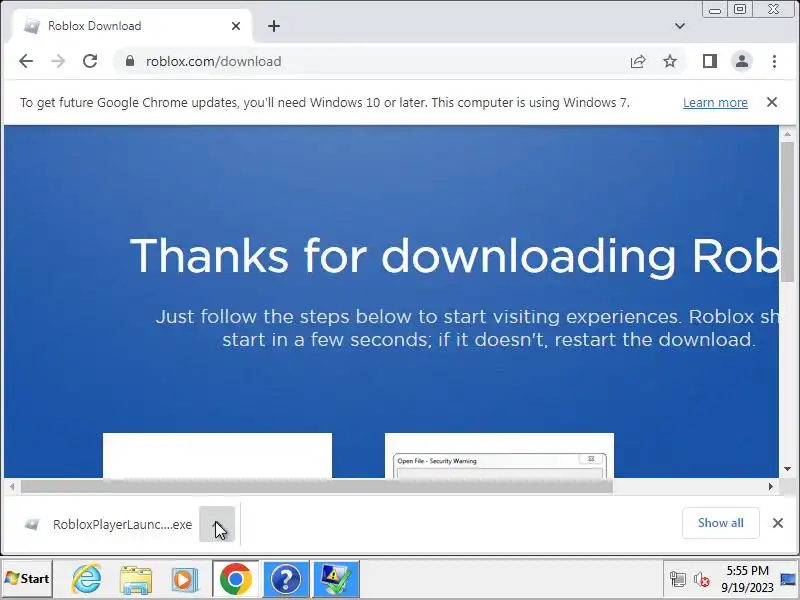The width and height of the screenshot is (800, 600).
Task: Minimize the Chrome window
Action: pos(715,10)
